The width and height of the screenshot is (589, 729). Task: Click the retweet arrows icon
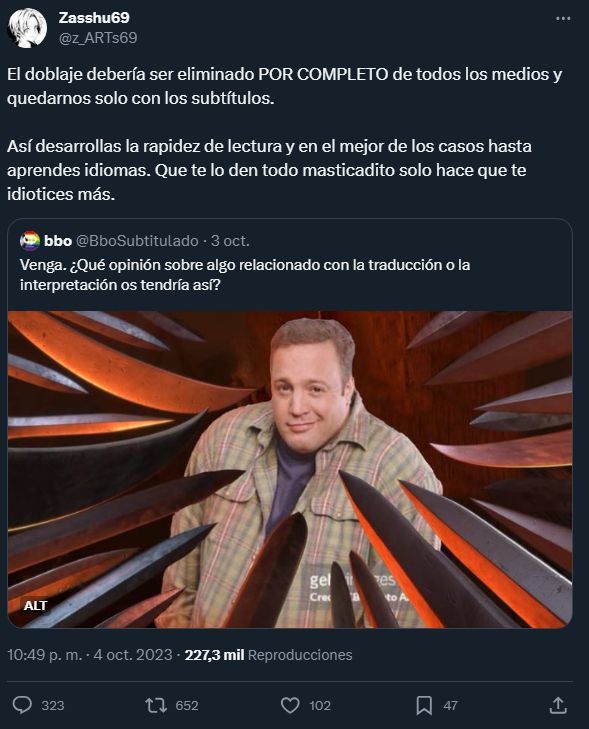(156, 705)
